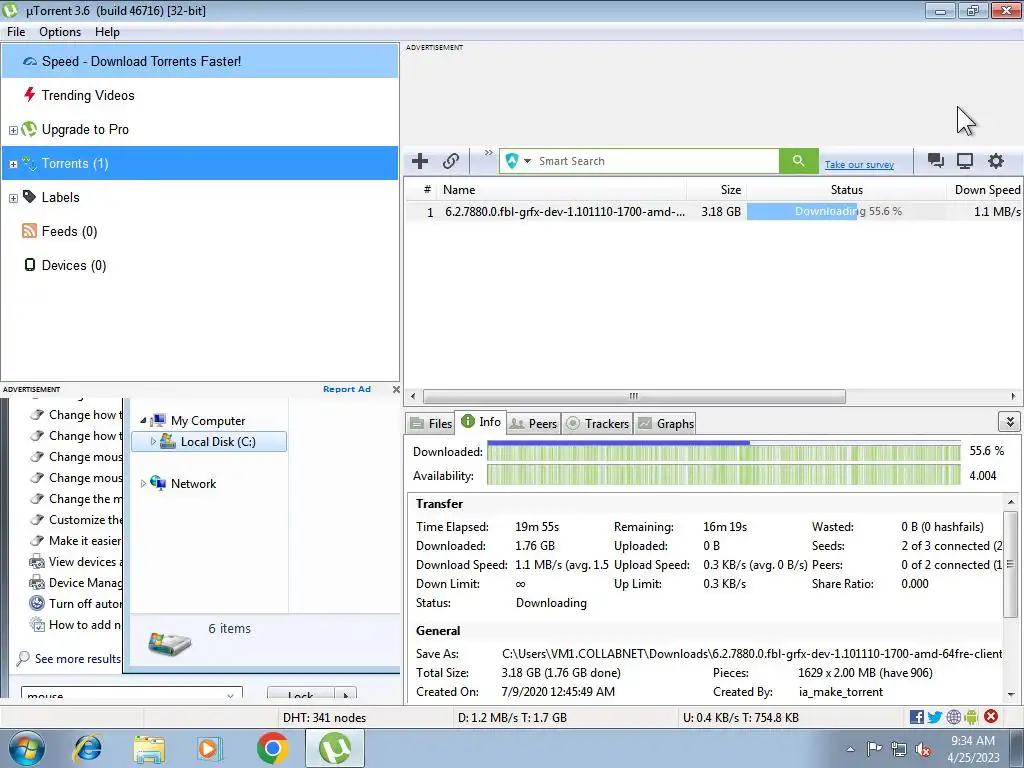Select the Info tab
This screenshot has height=768, width=1024.
[x=481, y=422]
